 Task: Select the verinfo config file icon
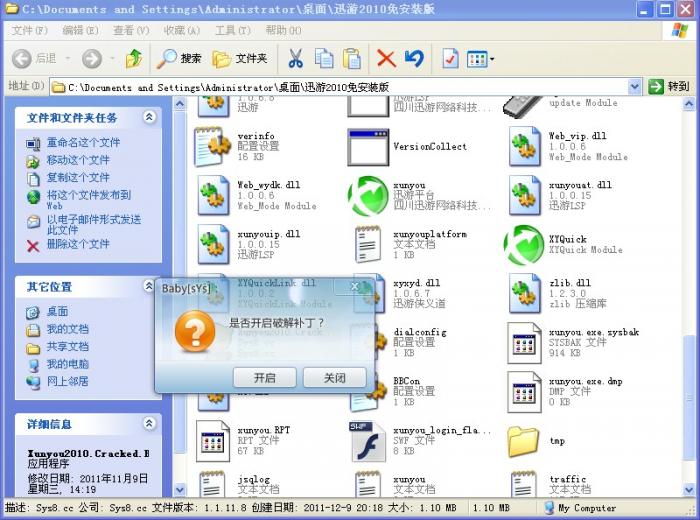coord(212,146)
